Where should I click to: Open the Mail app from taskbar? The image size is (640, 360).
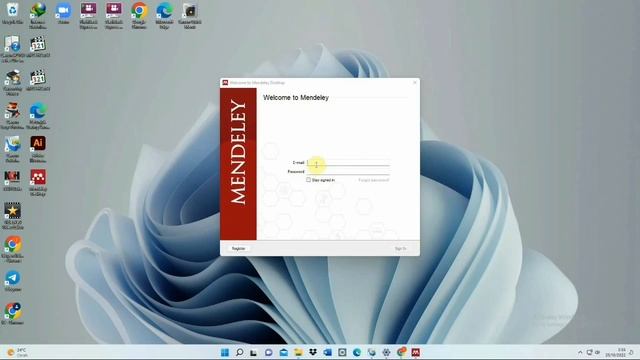click(x=283, y=352)
